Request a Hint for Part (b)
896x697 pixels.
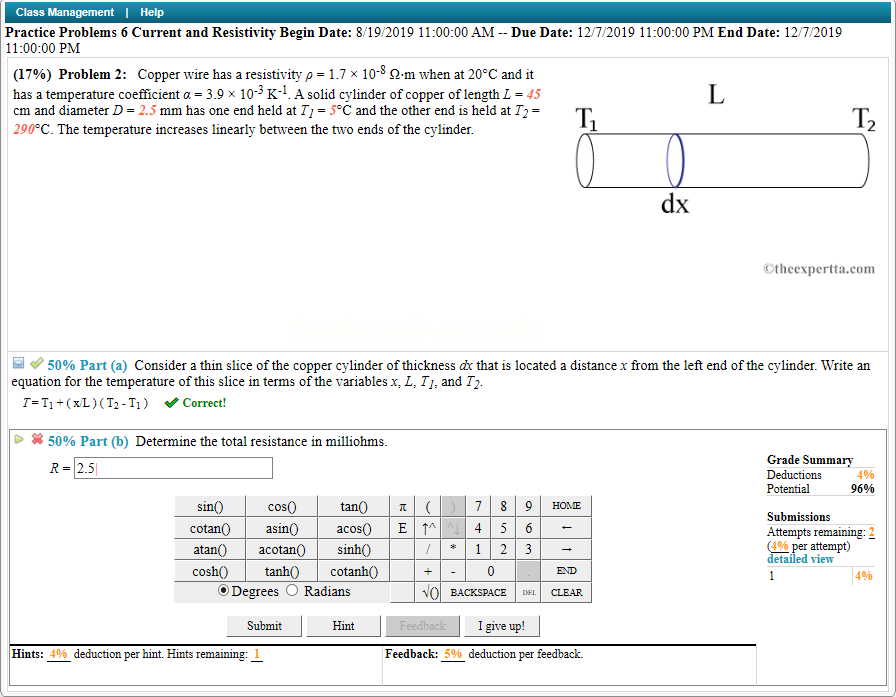pyautogui.click(x=343, y=625)
